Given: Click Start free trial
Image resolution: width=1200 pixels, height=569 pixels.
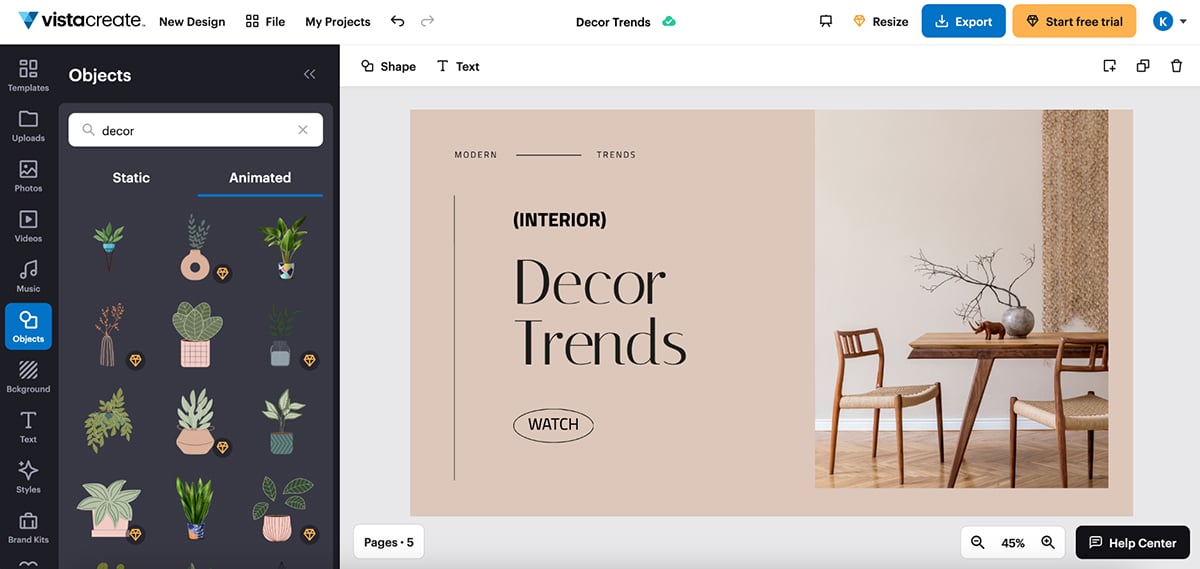Looking at the screenshot, I should coord(1074,21).
